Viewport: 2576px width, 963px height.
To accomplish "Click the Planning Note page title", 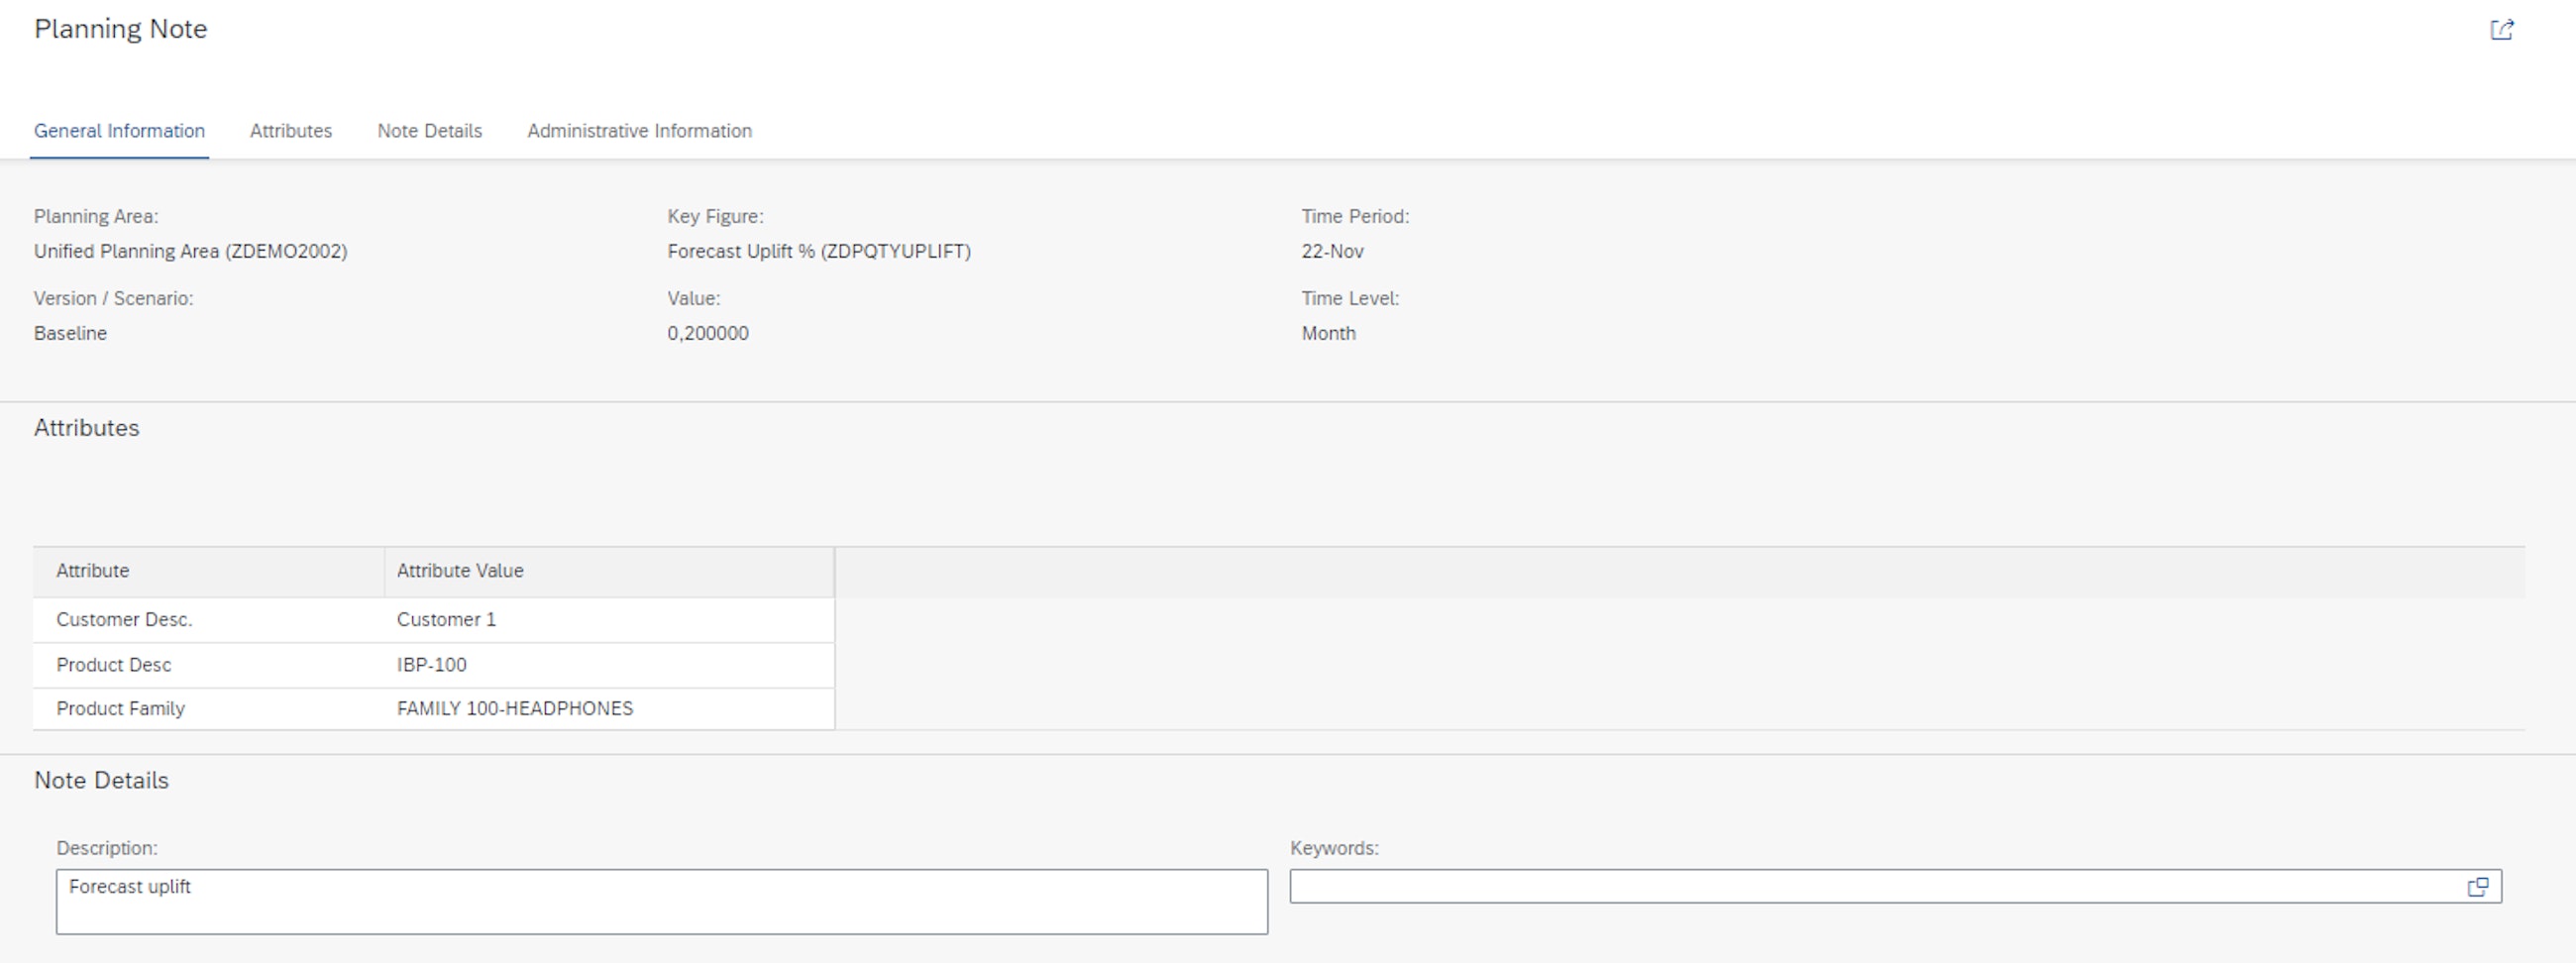I will coord(121,29).
